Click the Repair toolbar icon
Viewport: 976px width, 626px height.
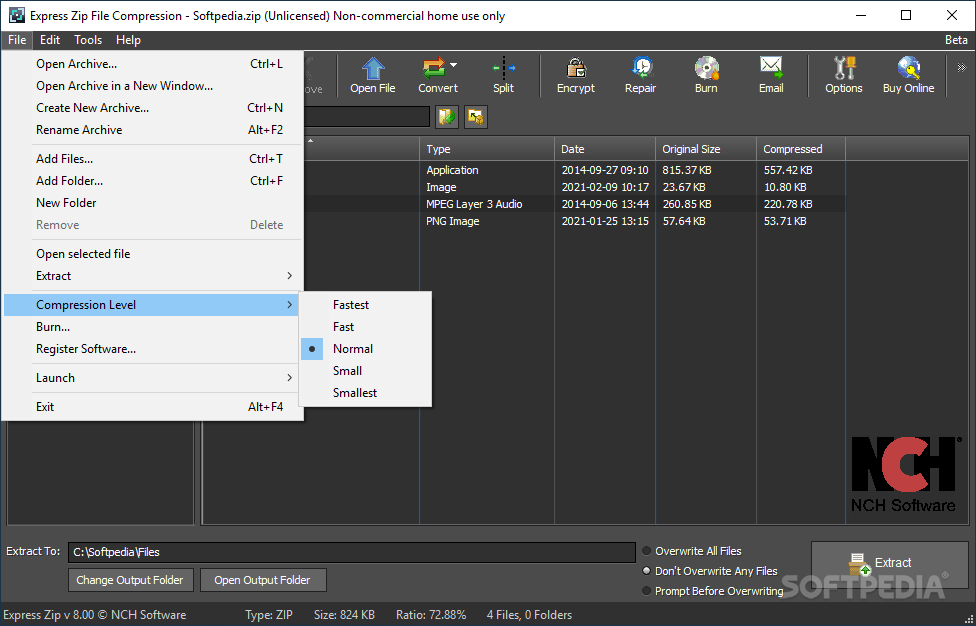coord(640,75)
